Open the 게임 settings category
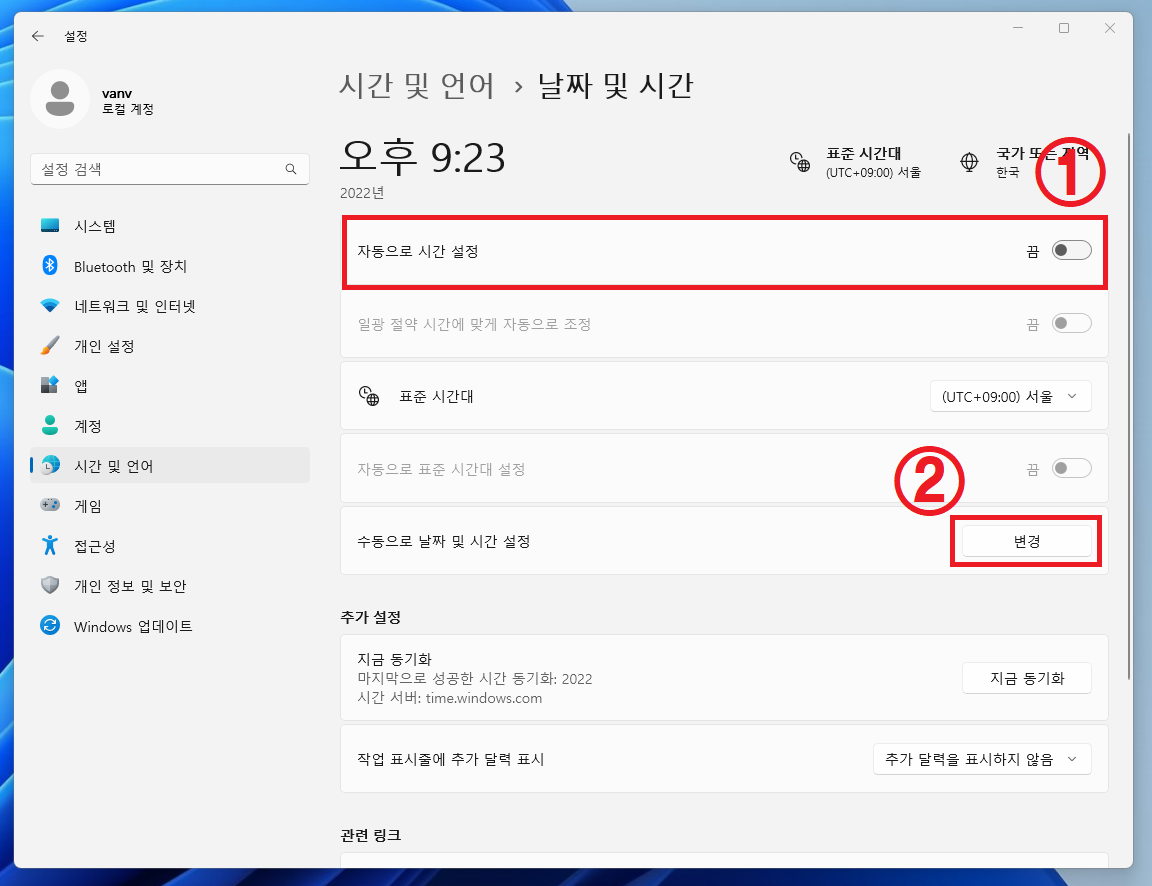 click(170, 505)
